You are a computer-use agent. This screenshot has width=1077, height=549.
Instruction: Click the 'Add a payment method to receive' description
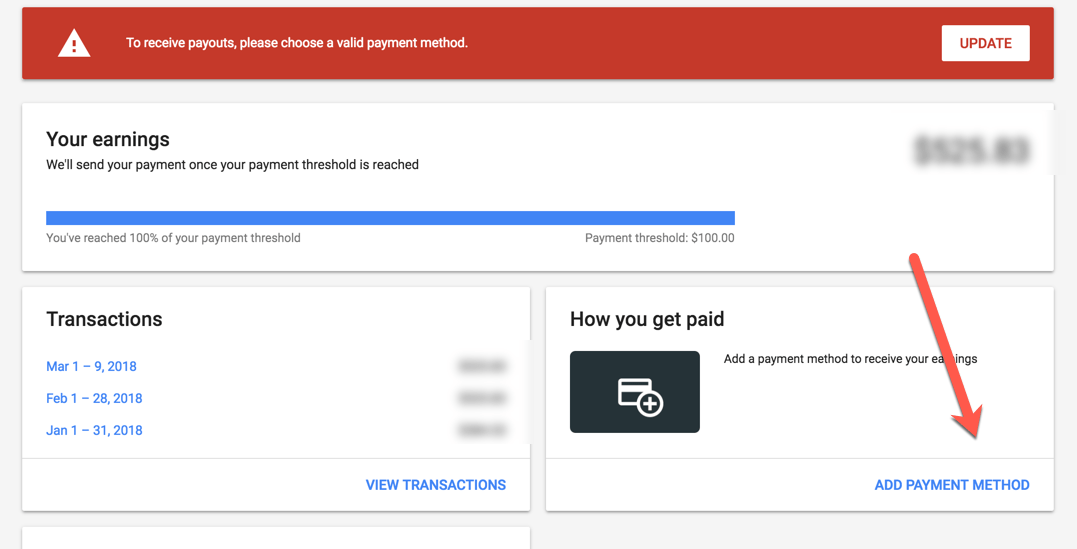850,359
